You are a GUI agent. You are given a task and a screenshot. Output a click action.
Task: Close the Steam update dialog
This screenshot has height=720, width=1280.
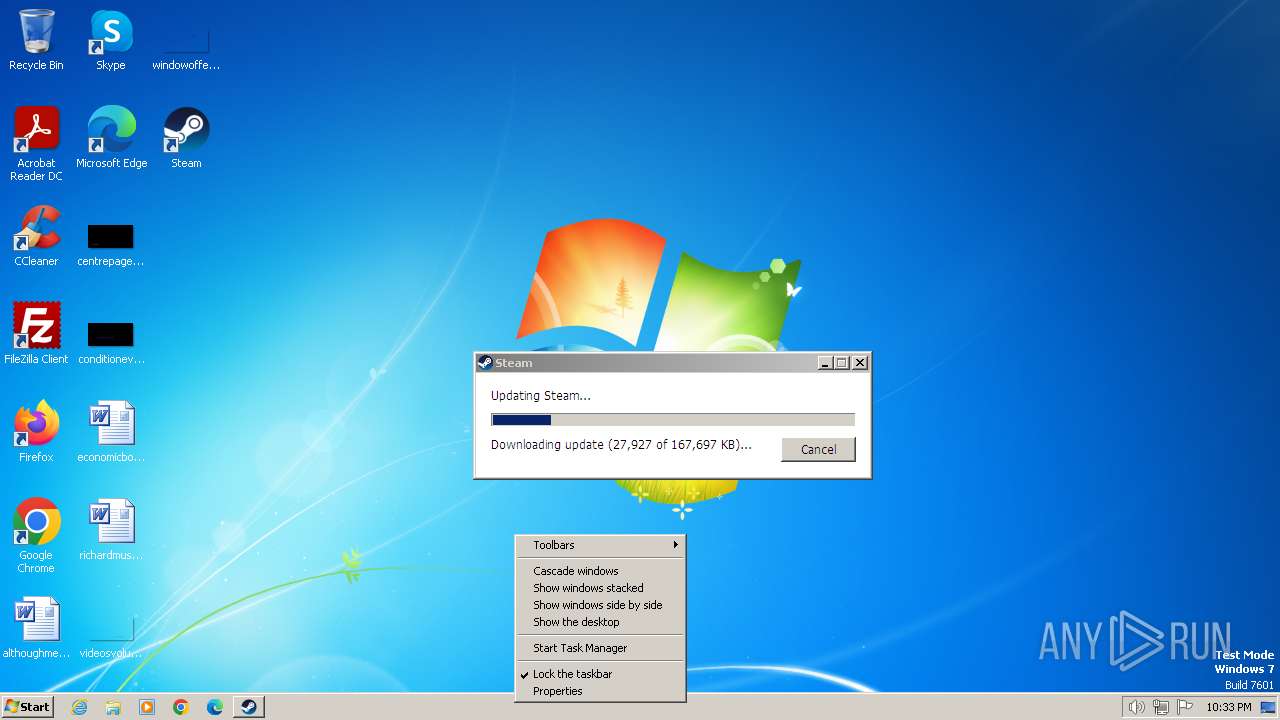(859, 363)
